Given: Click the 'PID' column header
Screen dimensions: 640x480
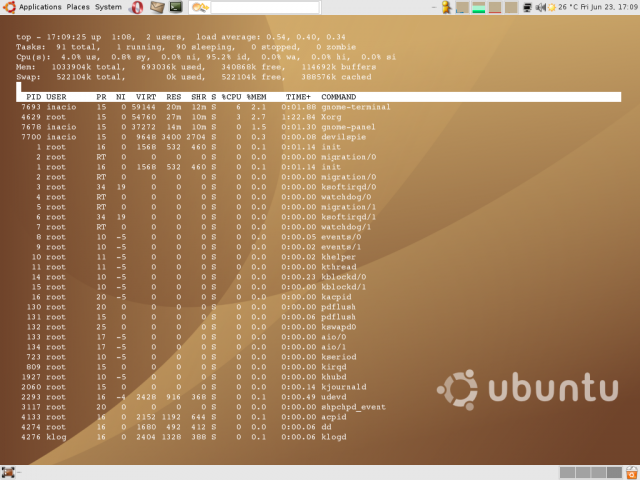Looking at the screenshot, I should click(x=33, y=97).
